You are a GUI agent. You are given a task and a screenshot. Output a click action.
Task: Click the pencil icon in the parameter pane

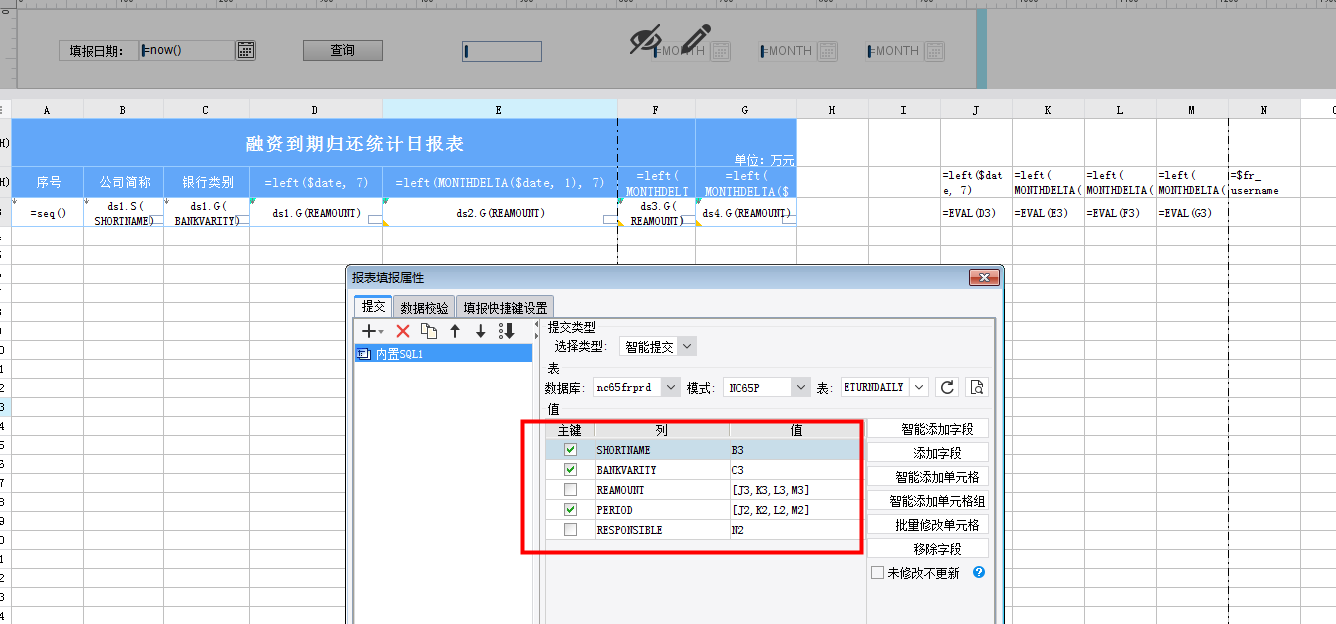(x=696, y=38)
